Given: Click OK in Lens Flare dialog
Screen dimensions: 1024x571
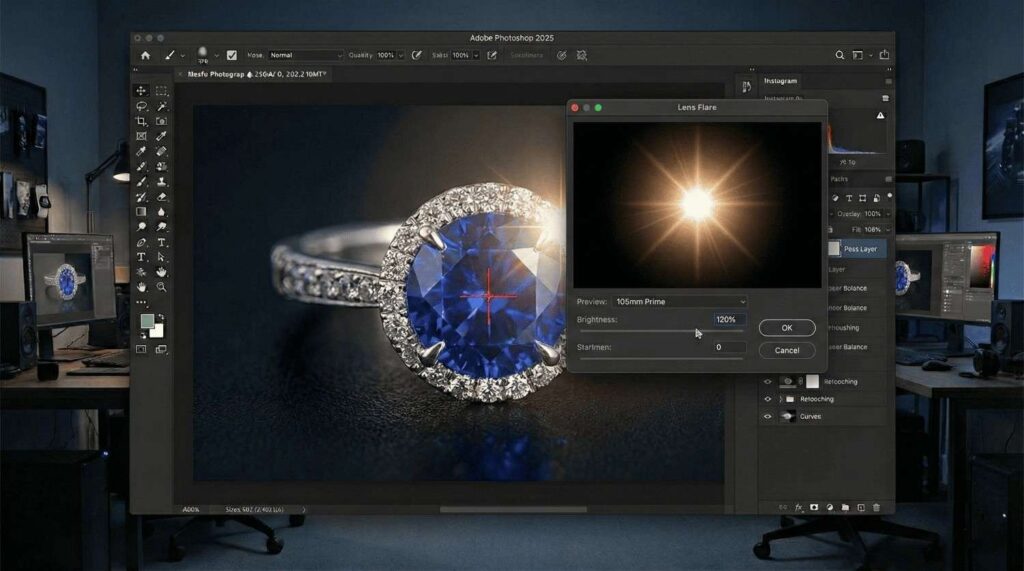Looking at the screenshot, I should pyautogui.click(x=787, y=327).
